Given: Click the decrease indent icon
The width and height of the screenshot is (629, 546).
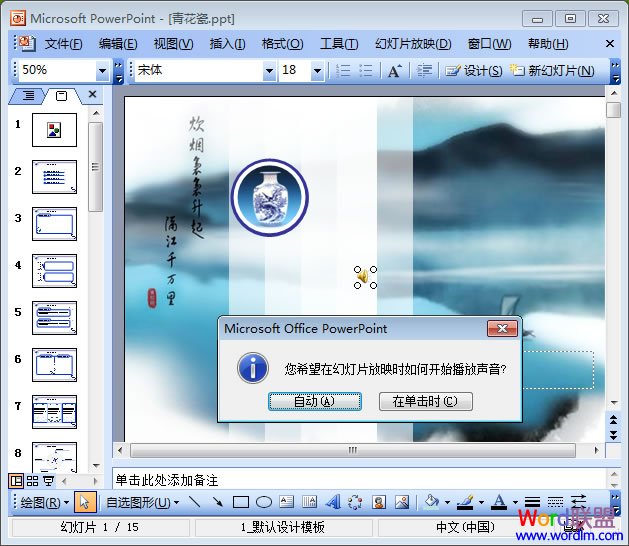Looking at the screenshot, I should (424, 71).
